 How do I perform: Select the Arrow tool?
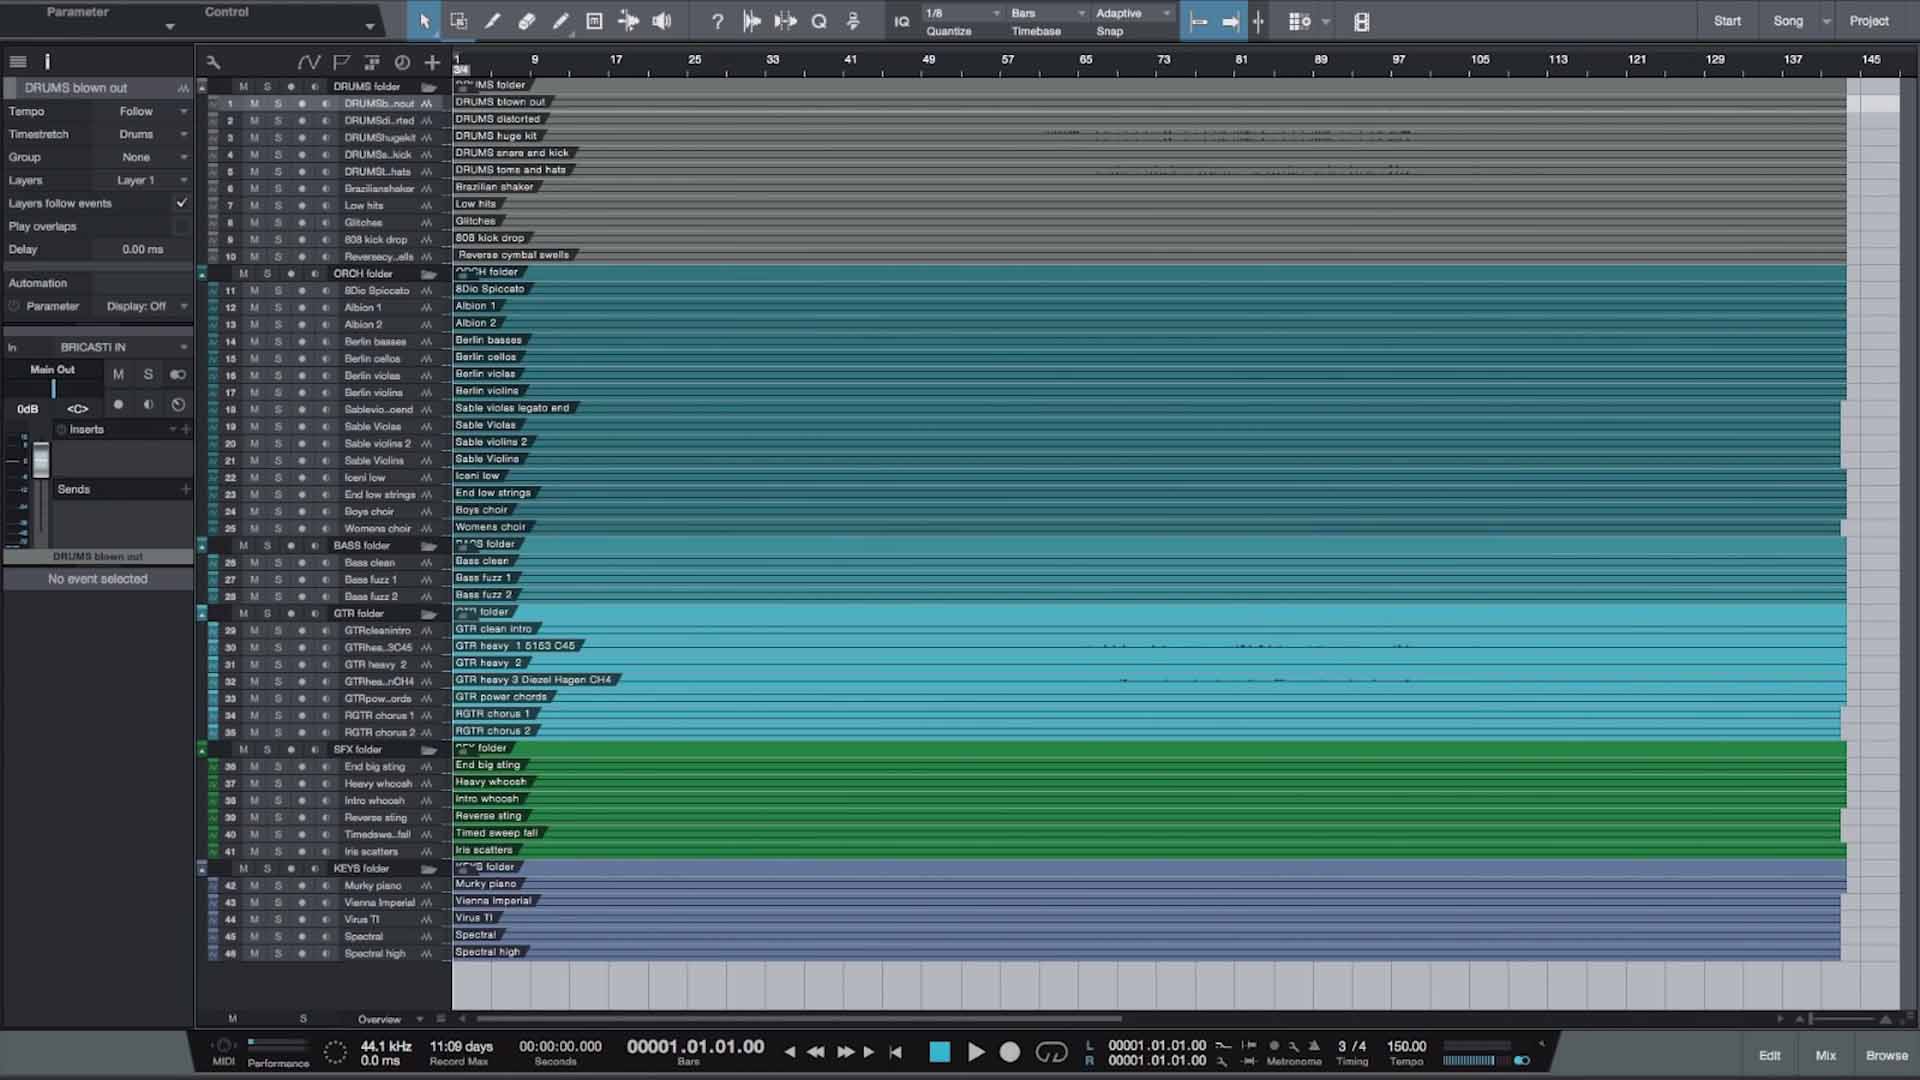[424, 21]
